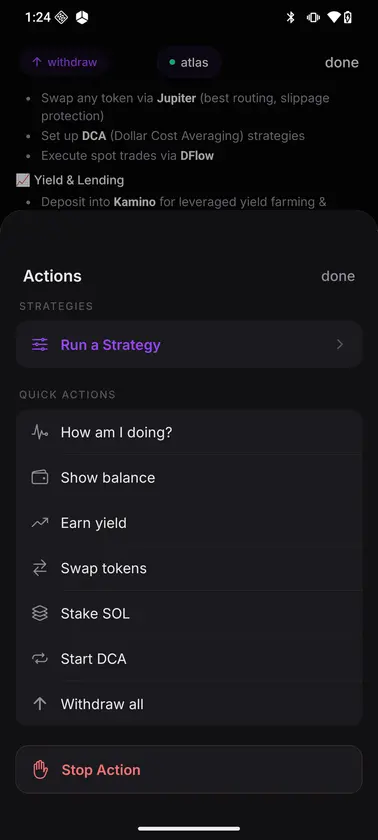This screenshot has height=840, width=378.
Task: Tap the pulse icon beside How am I doing
Action: [x=40, y=432]
